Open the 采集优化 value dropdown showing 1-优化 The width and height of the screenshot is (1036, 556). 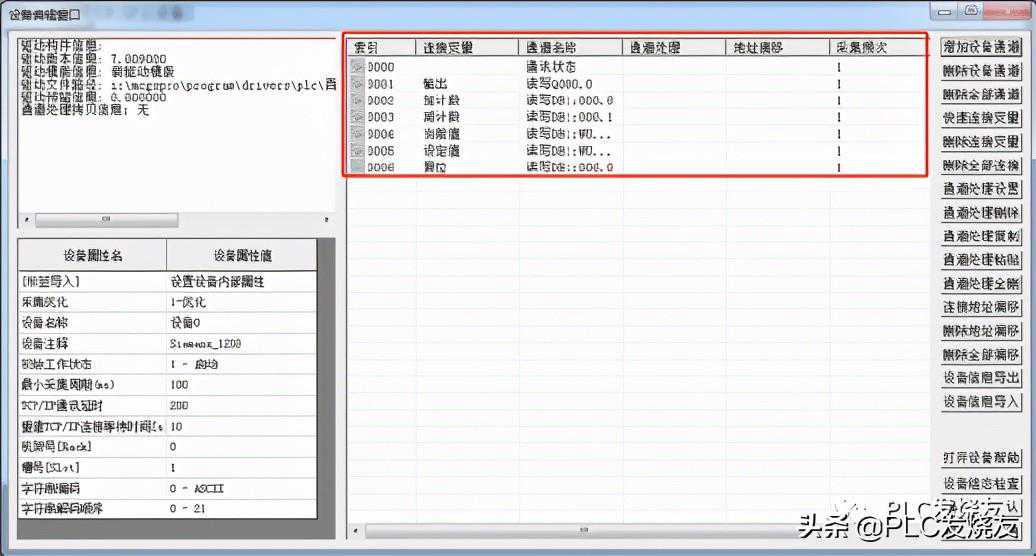(x=240, y=302)
